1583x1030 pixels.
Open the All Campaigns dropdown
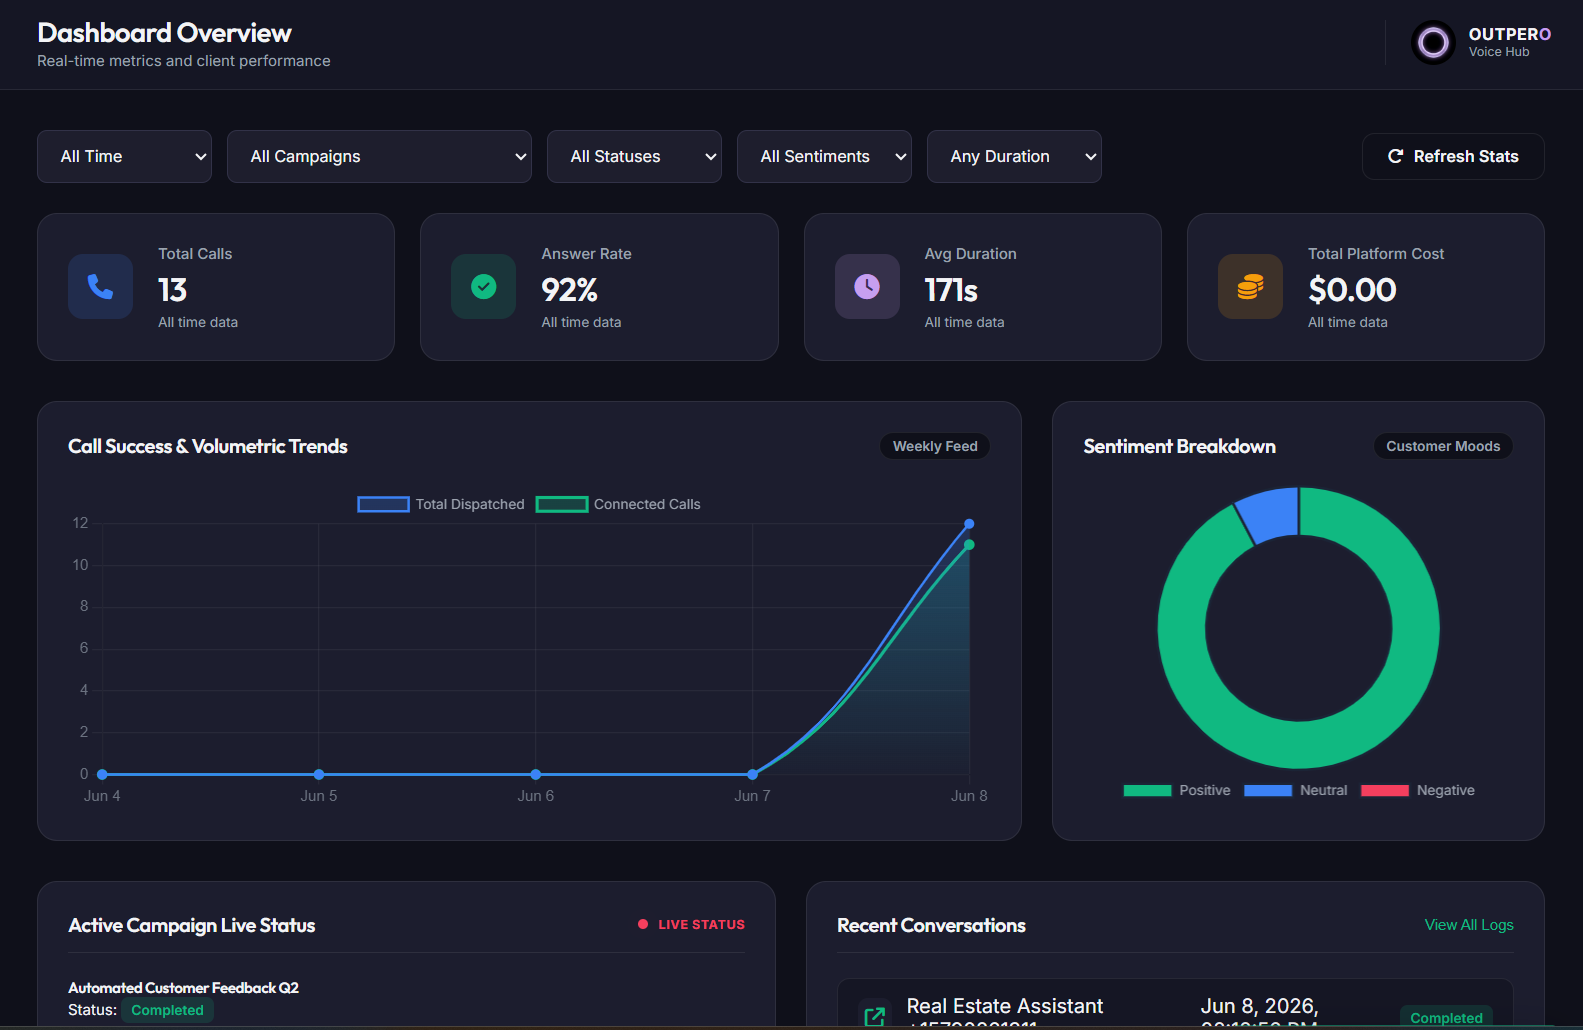click(x=379, y=156)
